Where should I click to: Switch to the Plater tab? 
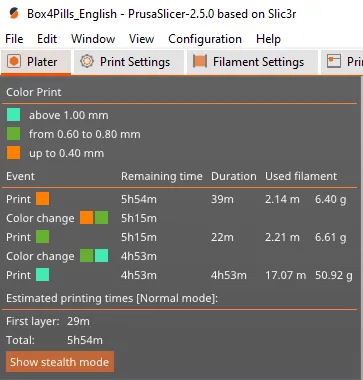36,62
